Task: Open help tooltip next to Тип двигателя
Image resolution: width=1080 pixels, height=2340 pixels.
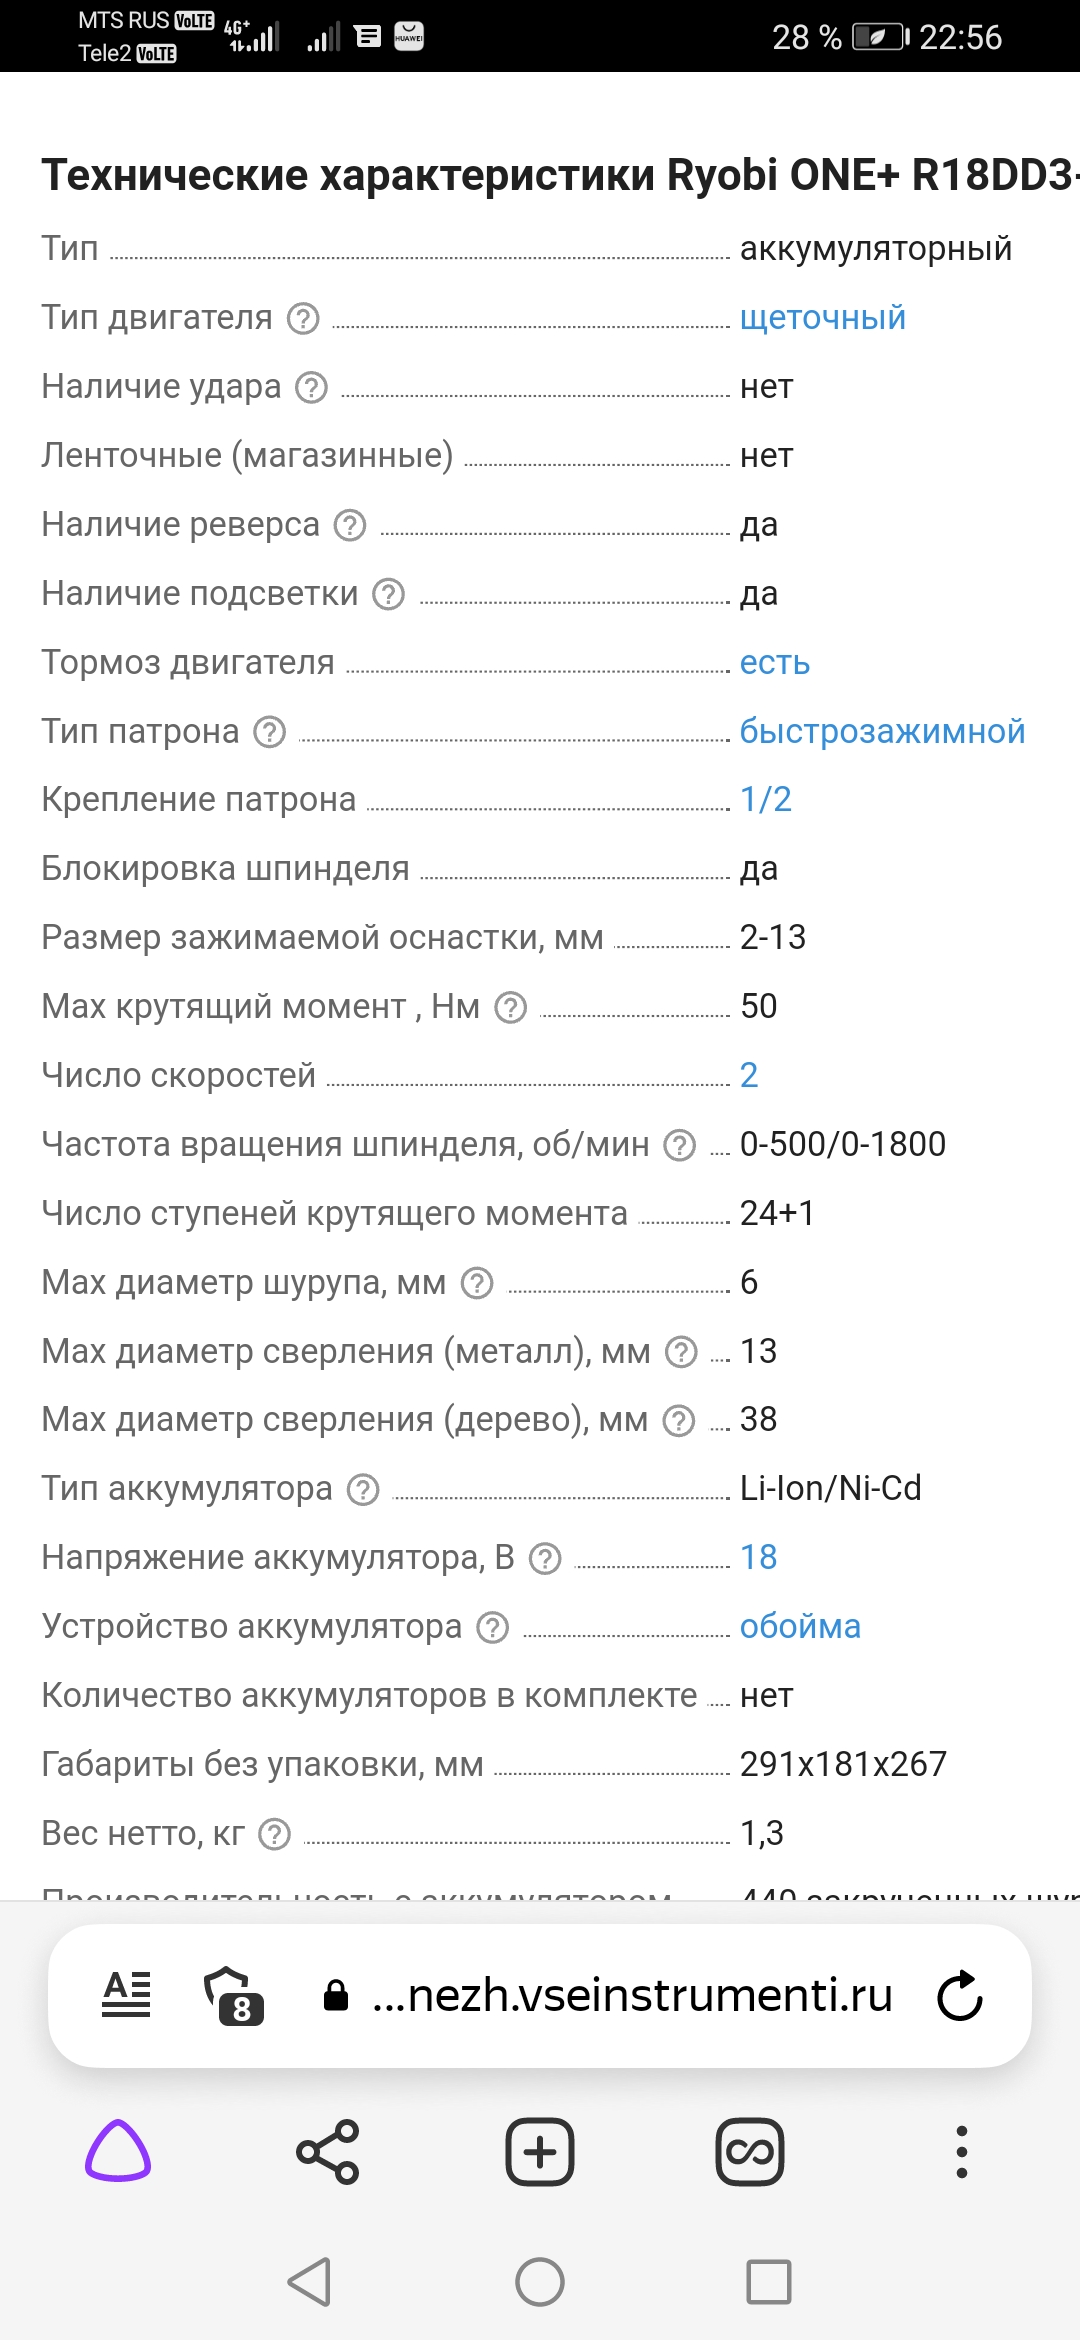Action: click(302, 318)
